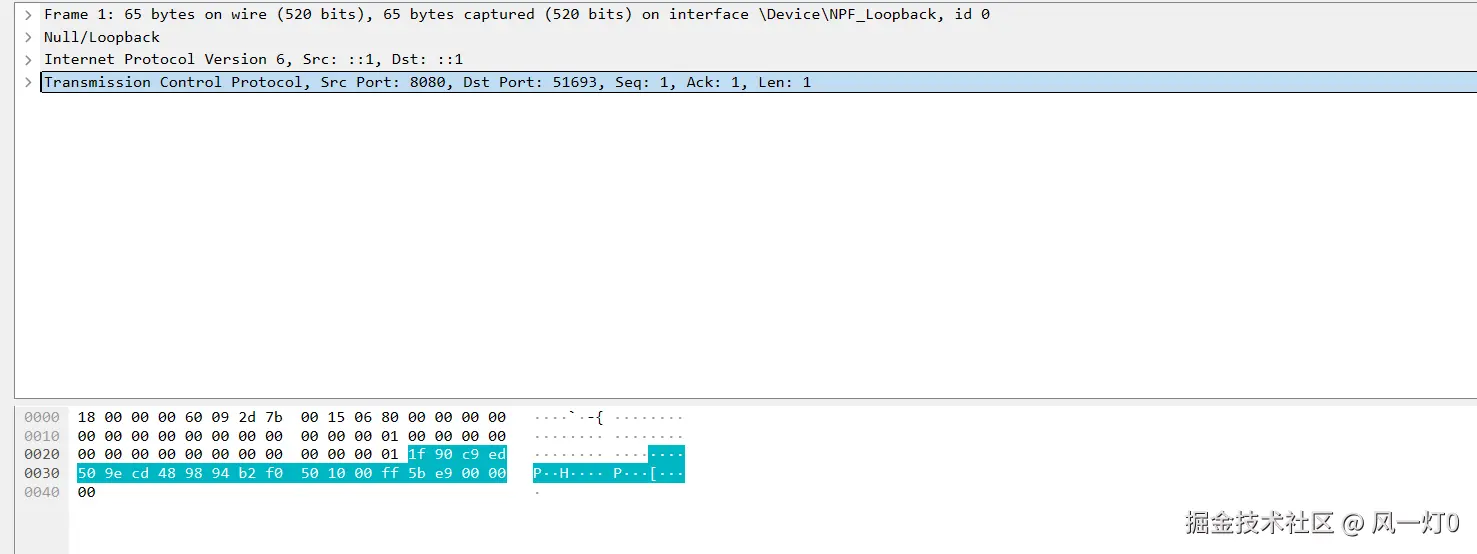Select the Transmission Control Protocol row
Image resolution: width=1477 pixels, height=554 pixels.
(758, 82)
